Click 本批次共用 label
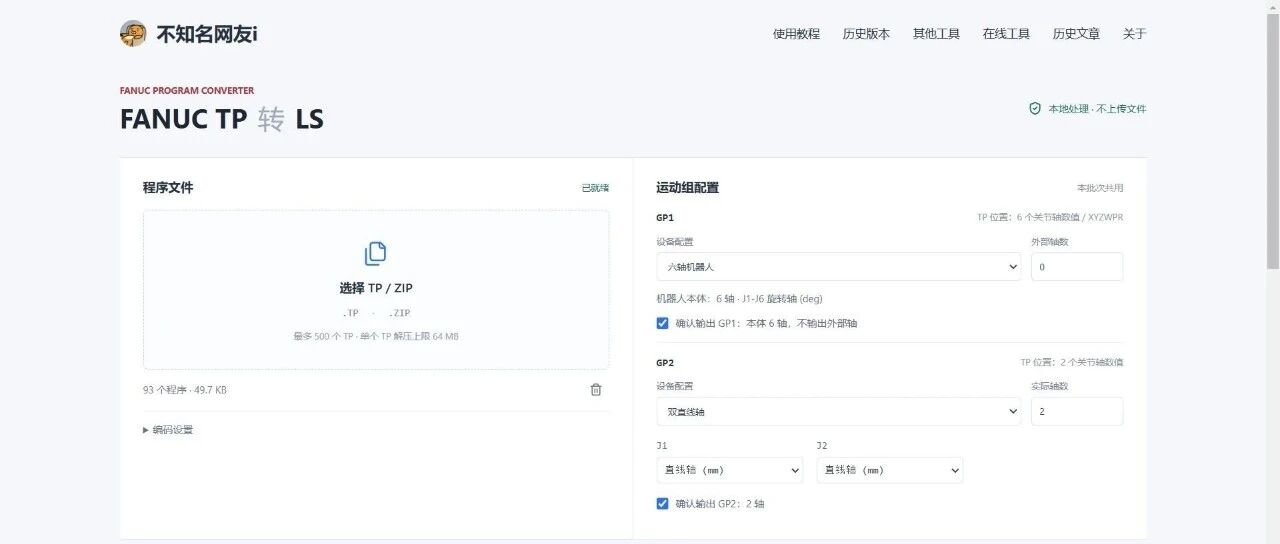Image resolution: width=1280 pixels, height=544 pixels. [1100, 188]
